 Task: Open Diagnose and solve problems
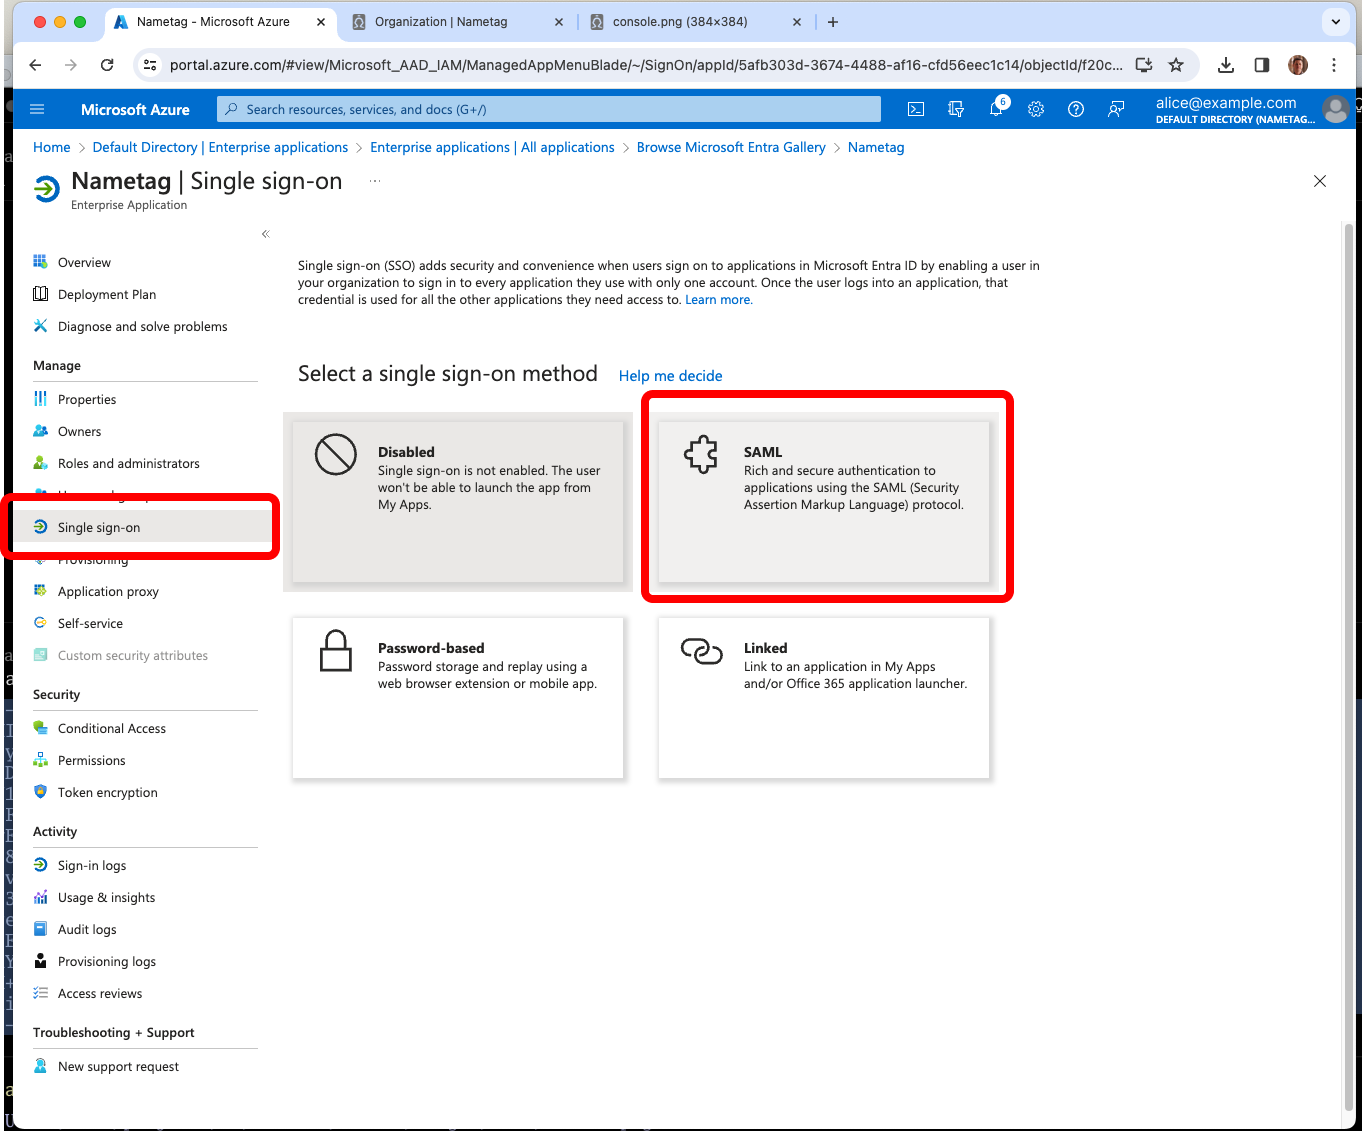145,326
